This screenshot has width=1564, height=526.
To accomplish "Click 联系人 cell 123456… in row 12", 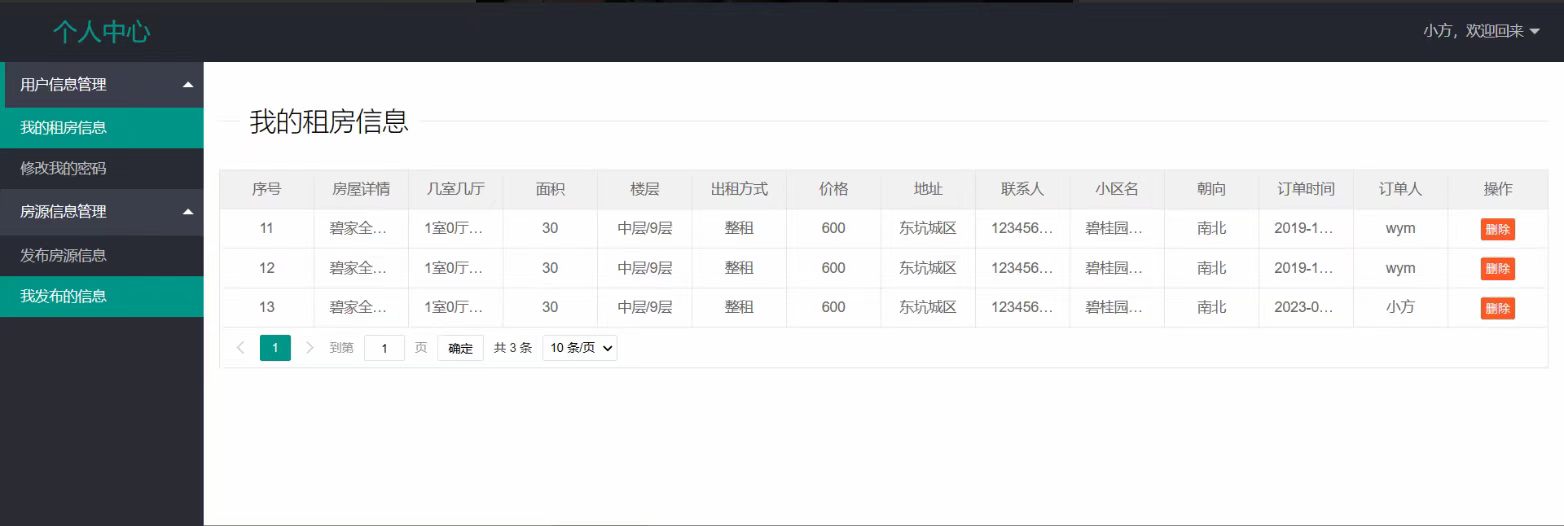I will click(x=1022, y=268).
